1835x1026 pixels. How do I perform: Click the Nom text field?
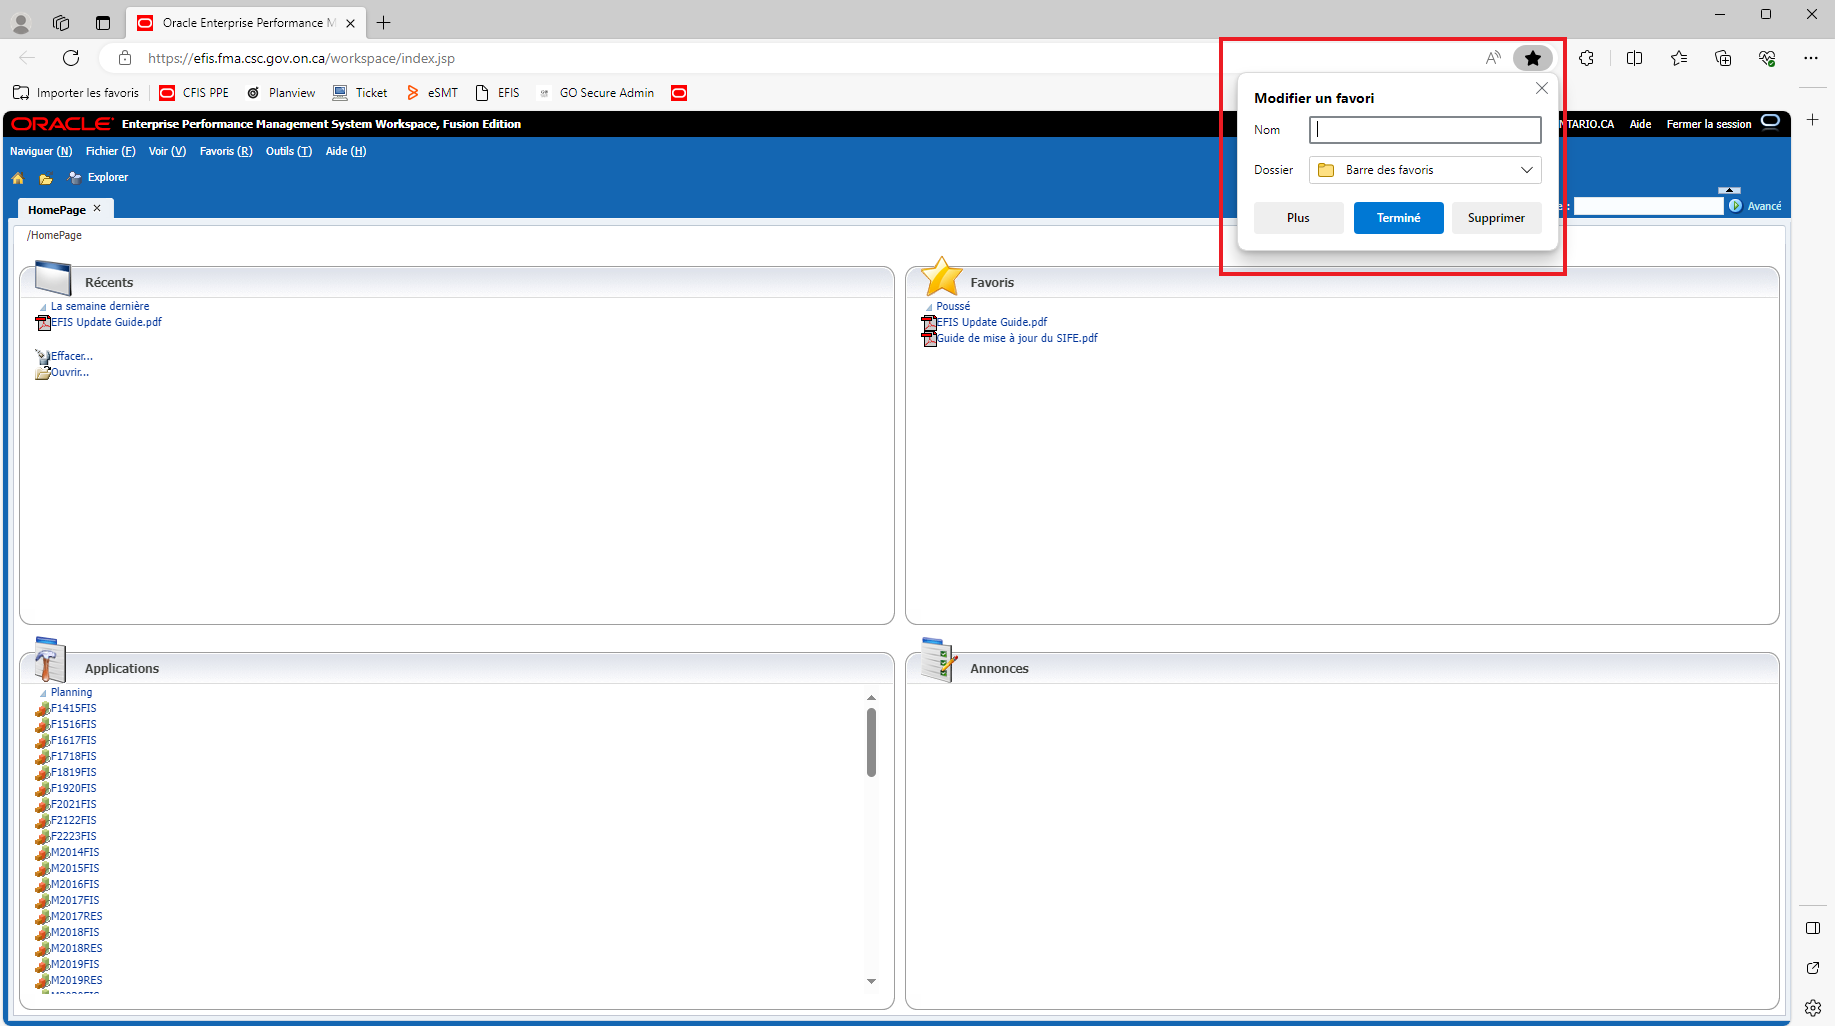tap(1424, 130)
